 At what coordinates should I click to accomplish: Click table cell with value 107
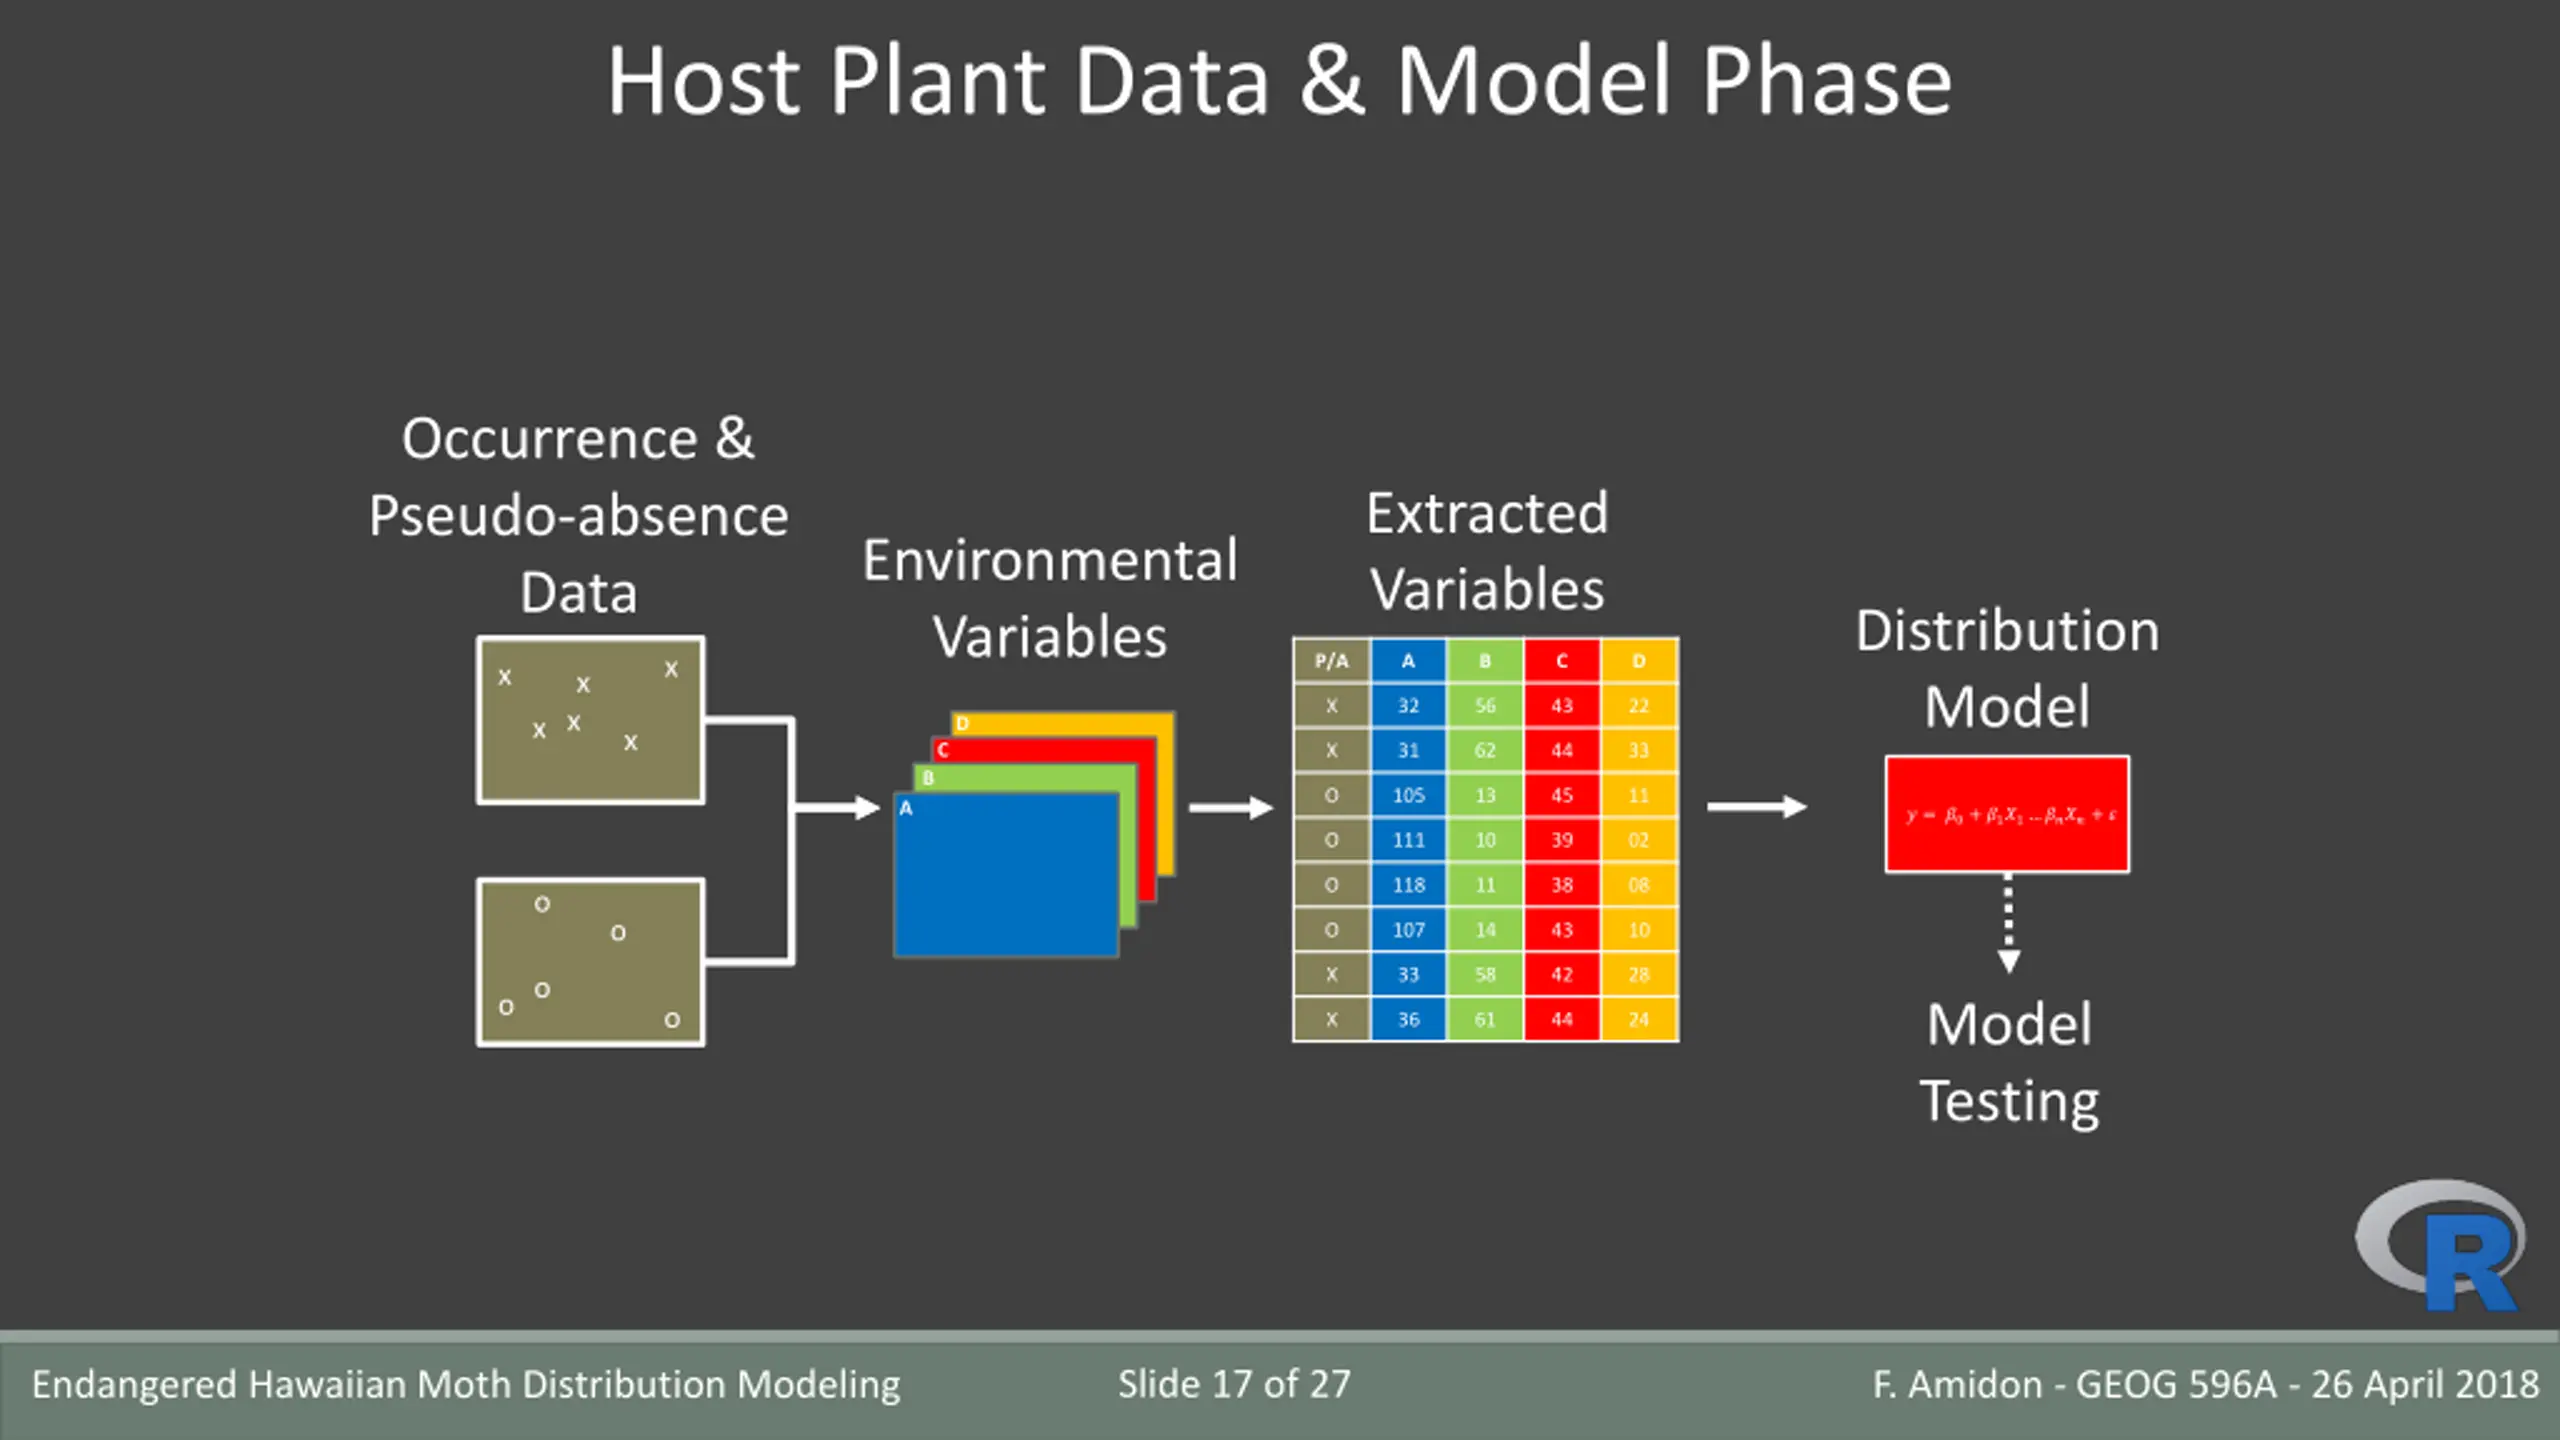click(1408, 931)
